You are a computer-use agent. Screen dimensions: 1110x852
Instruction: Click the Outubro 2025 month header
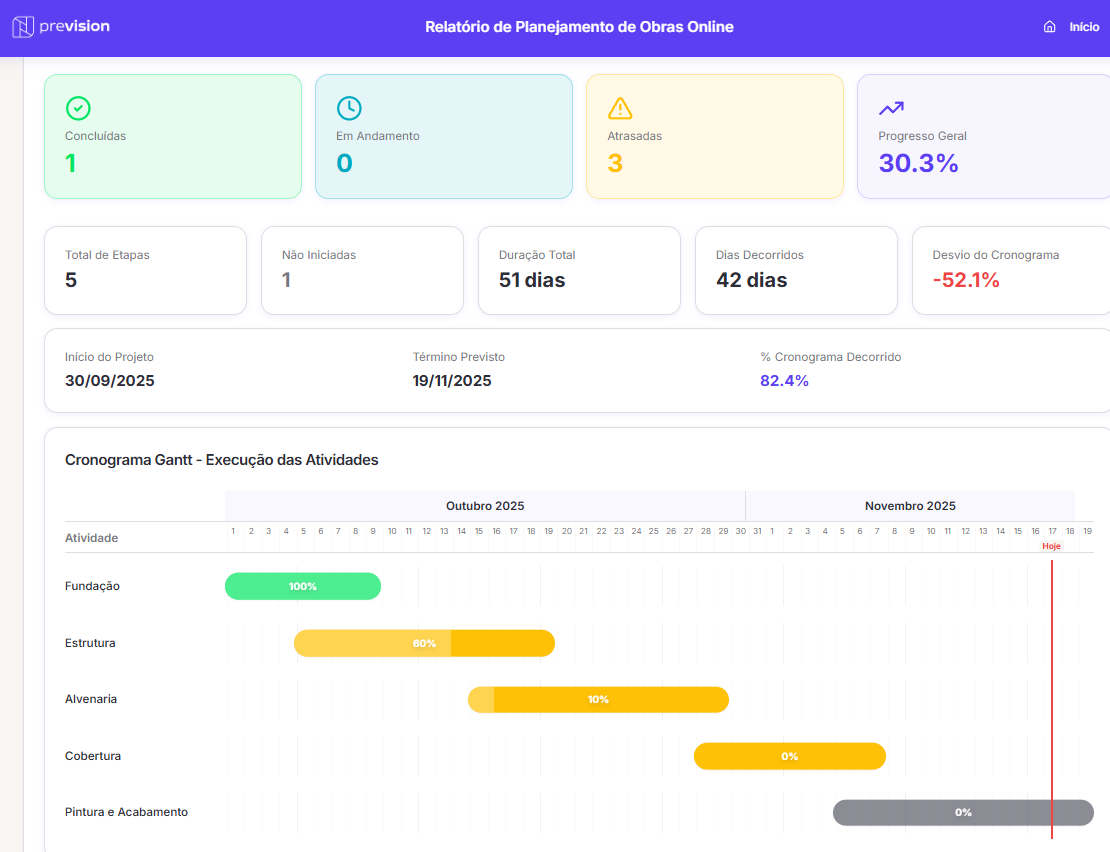pyautogui.click(x=485, y=506)
